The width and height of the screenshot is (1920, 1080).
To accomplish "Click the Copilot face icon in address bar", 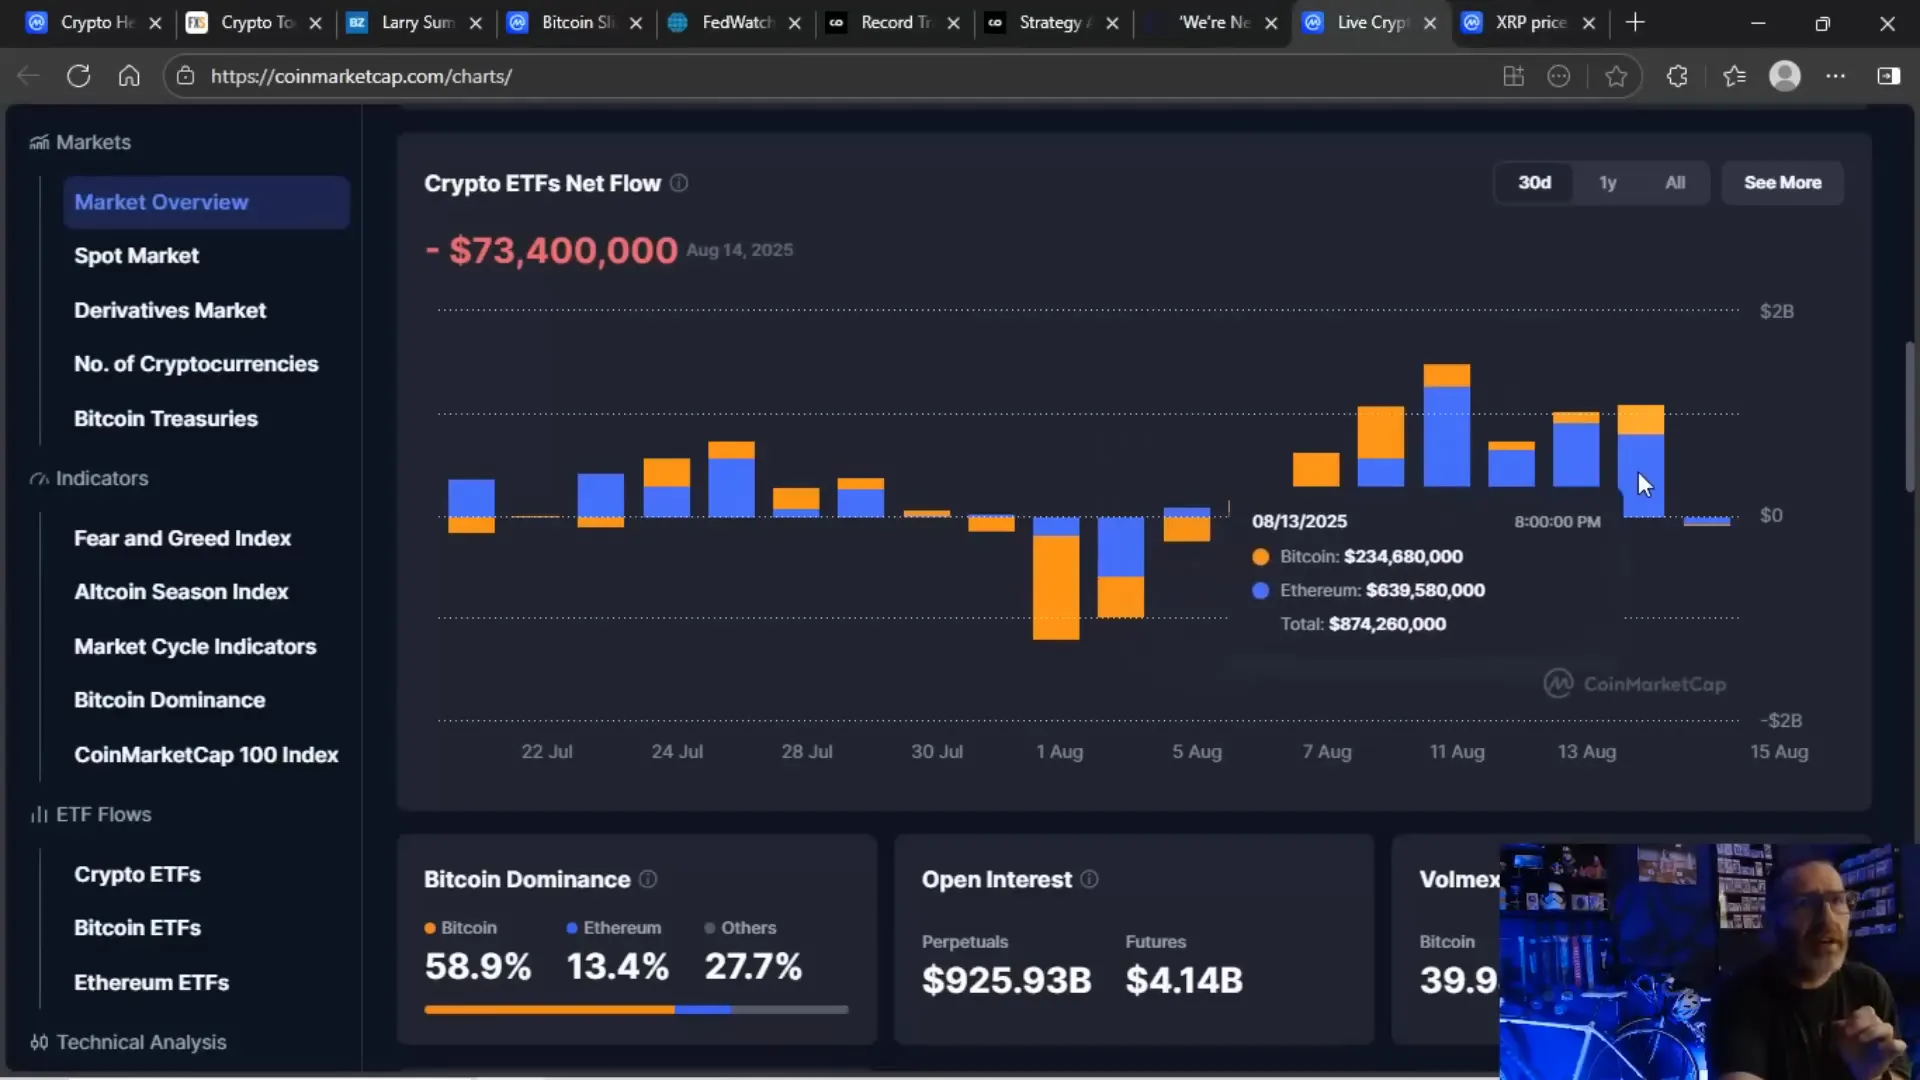I will [x=1559, y=76].
